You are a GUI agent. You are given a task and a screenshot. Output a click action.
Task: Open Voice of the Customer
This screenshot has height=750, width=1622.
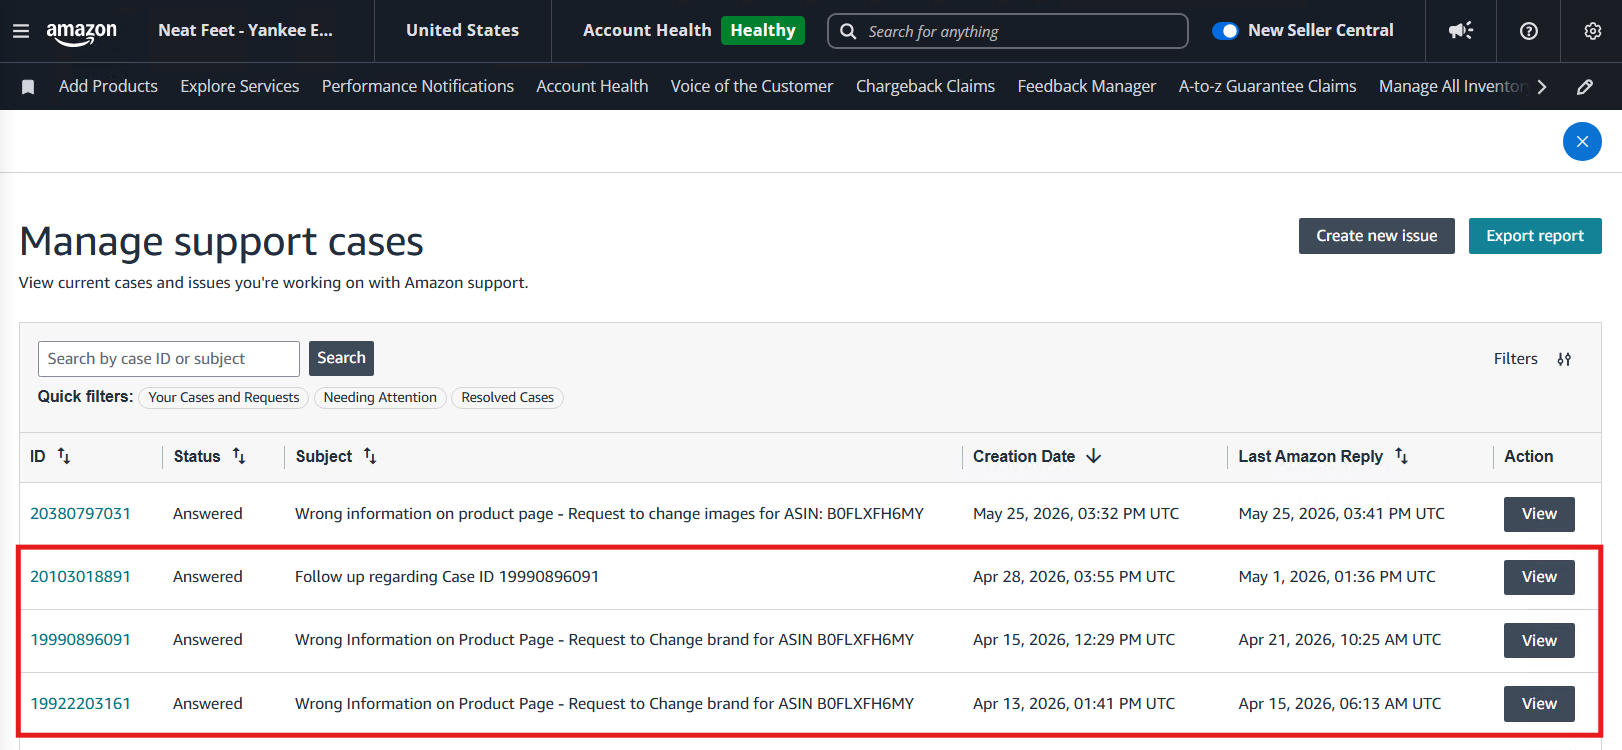tap(752, 86)
